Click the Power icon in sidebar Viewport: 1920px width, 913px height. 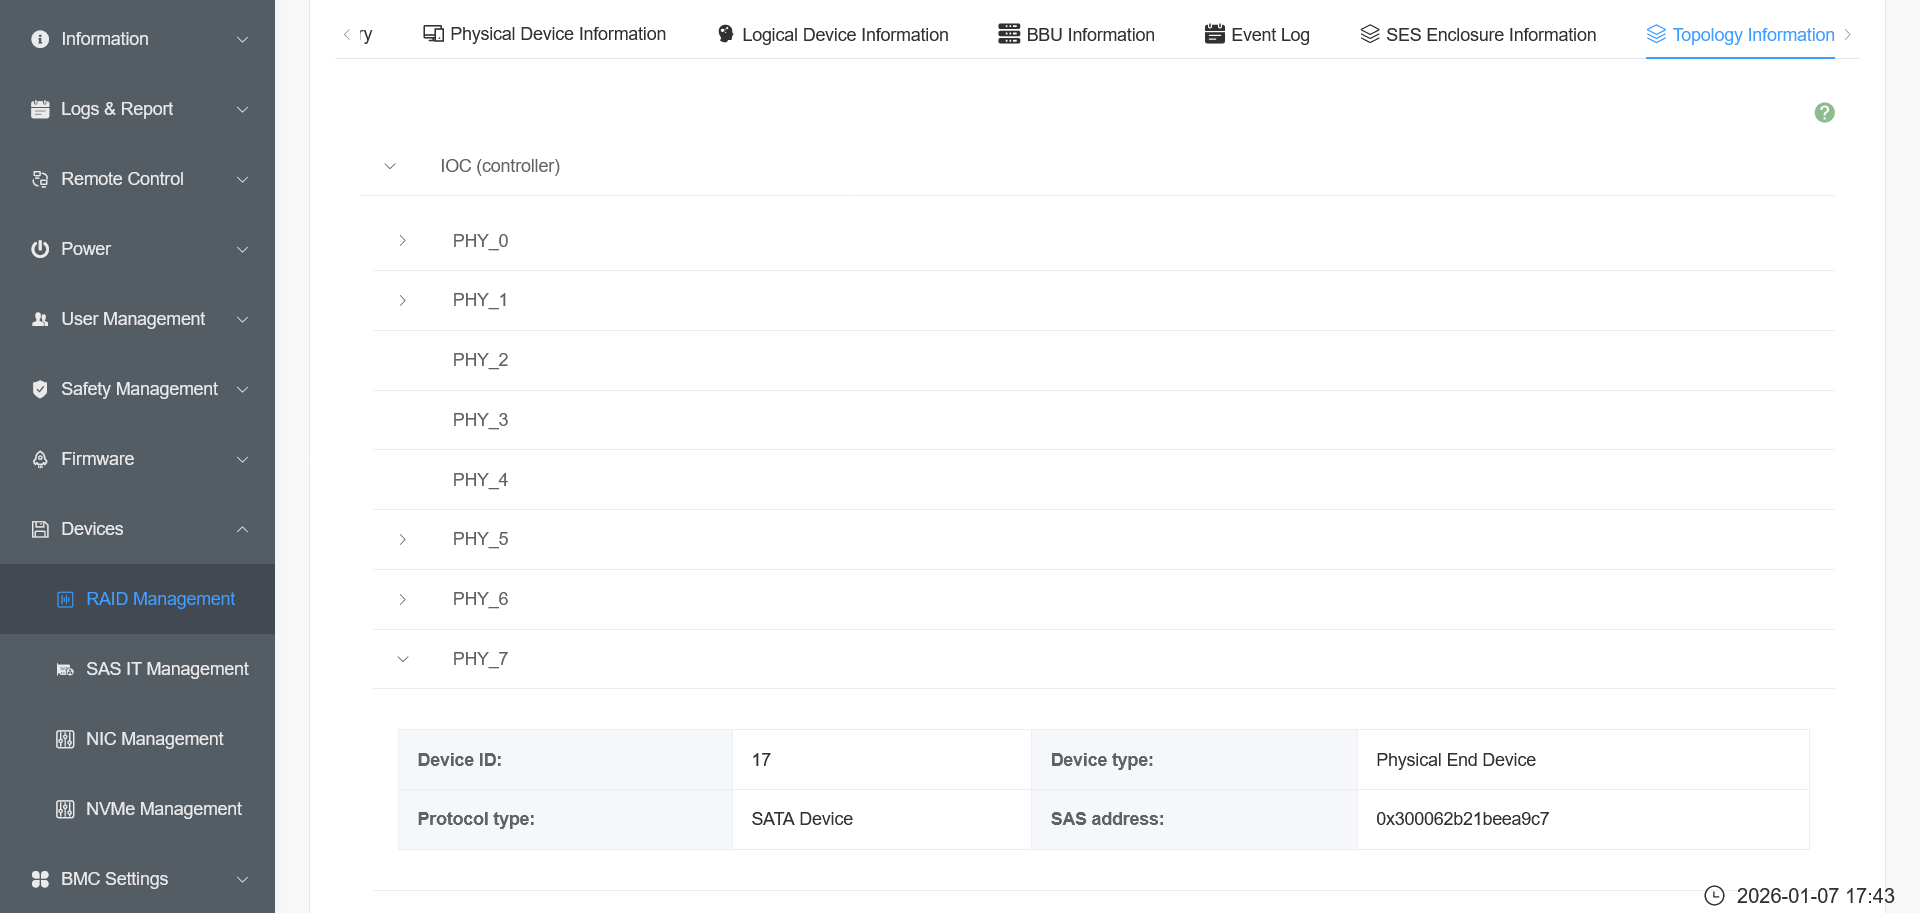(x=40, y=249)
